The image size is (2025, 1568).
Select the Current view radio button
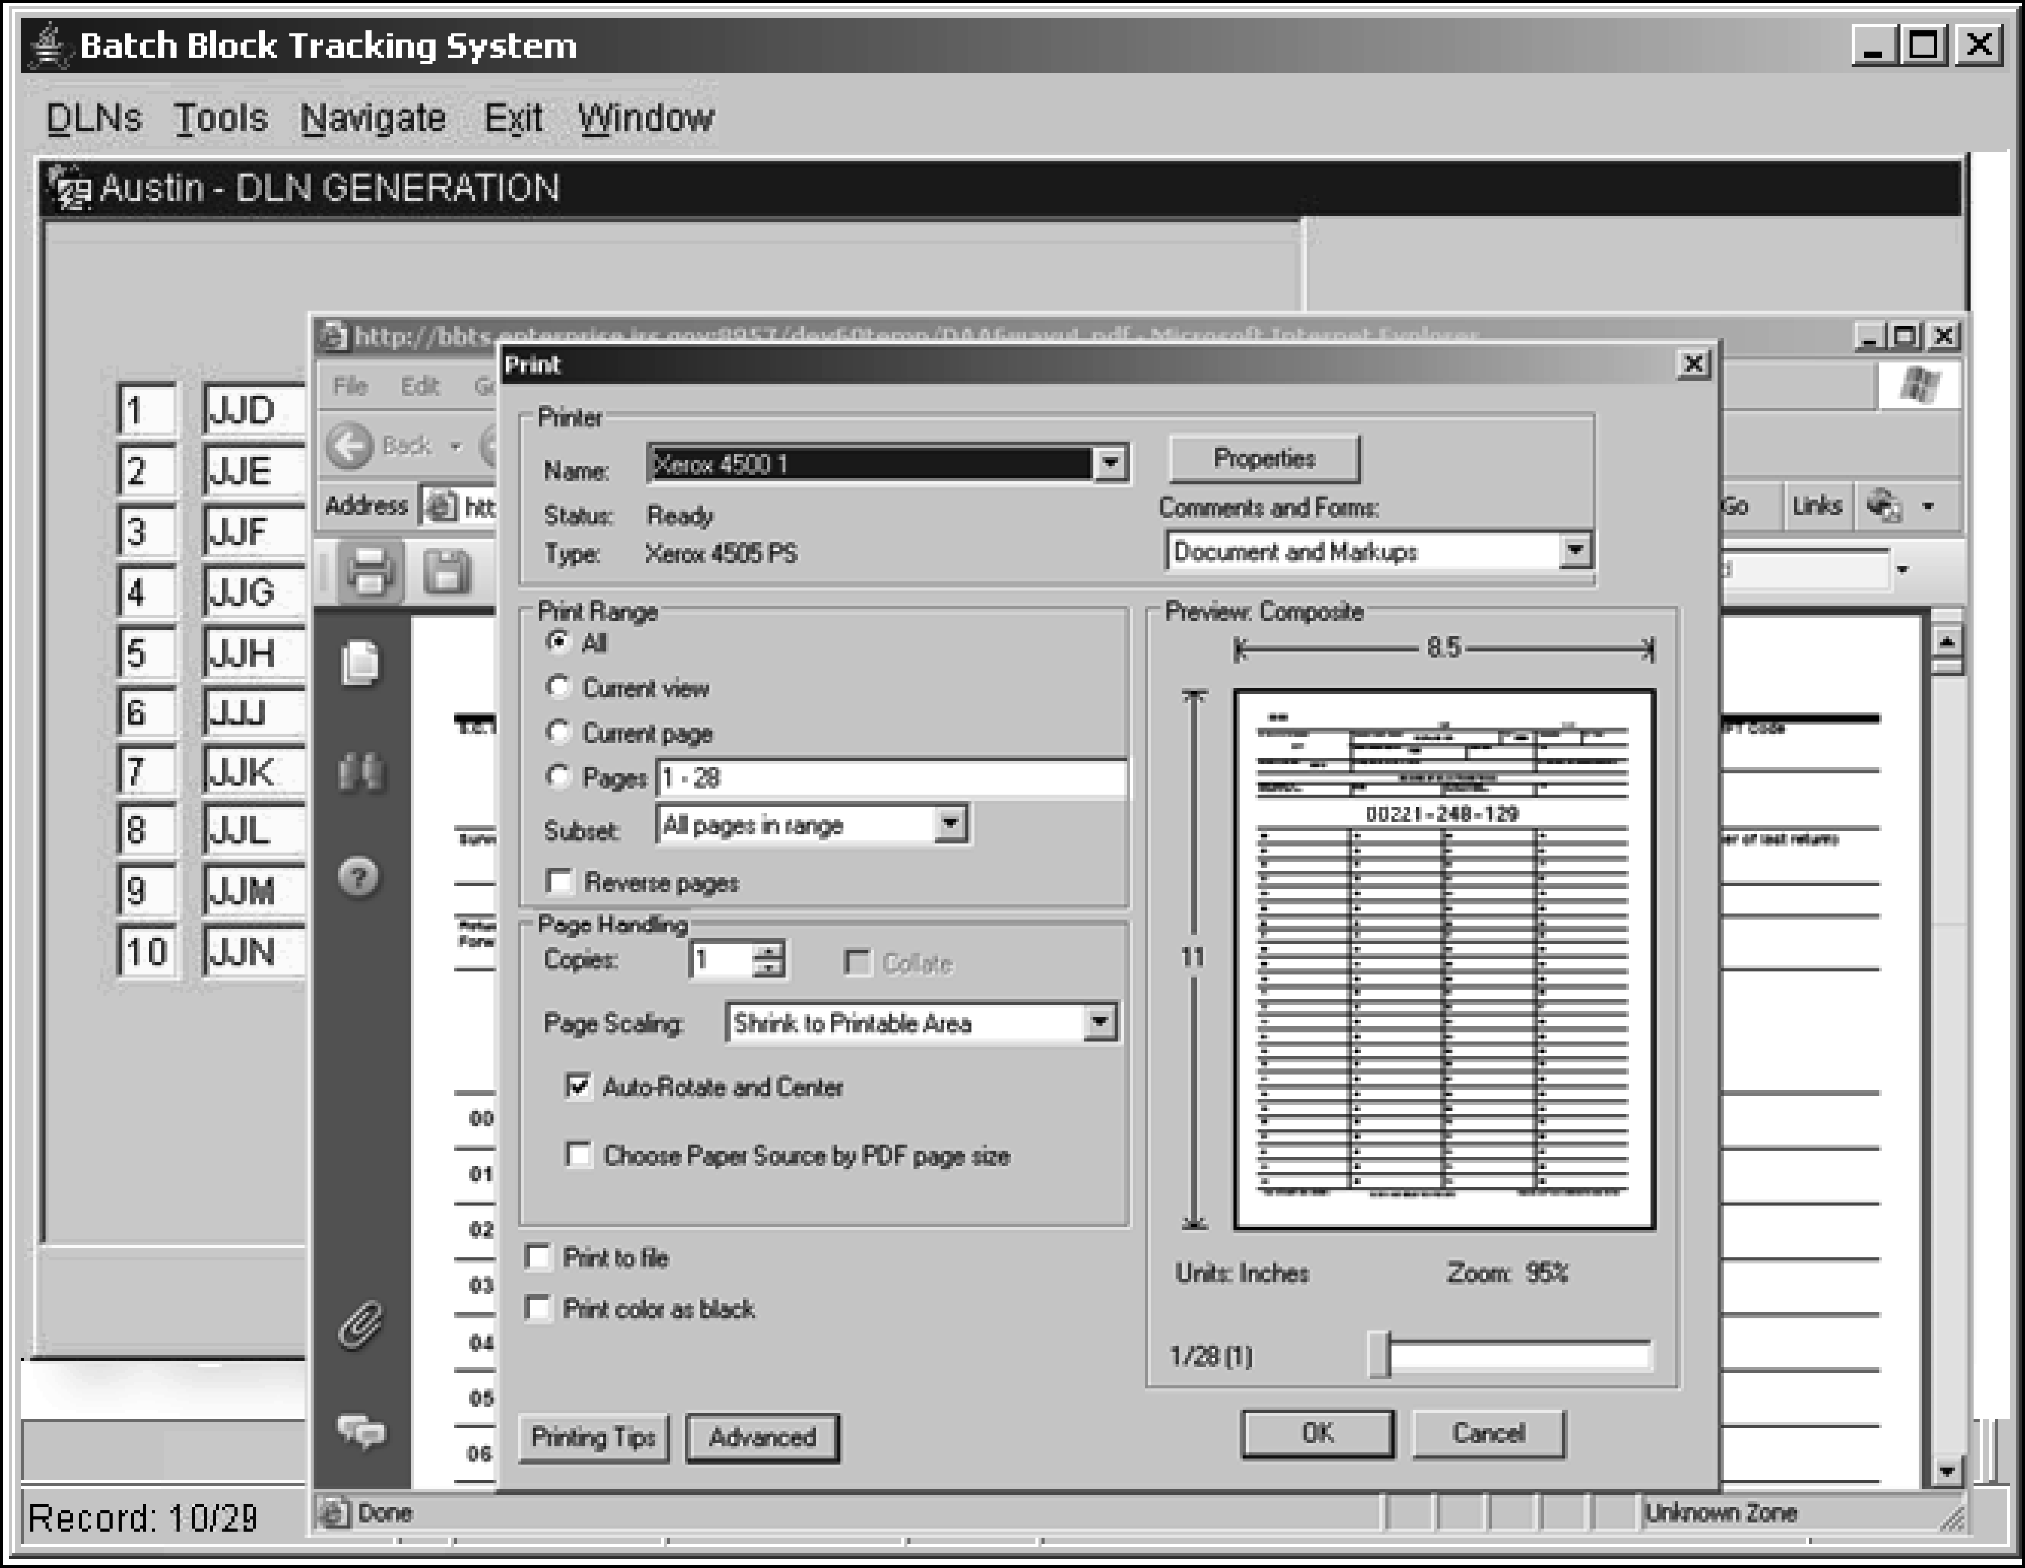[558, 687]
